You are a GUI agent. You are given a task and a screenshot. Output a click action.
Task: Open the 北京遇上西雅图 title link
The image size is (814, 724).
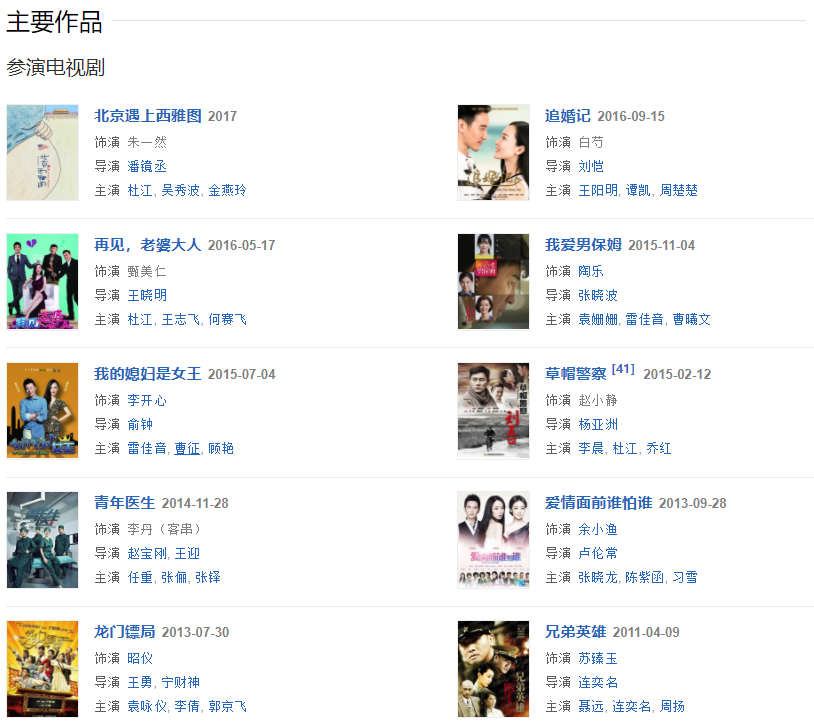(x=148, y=116)
